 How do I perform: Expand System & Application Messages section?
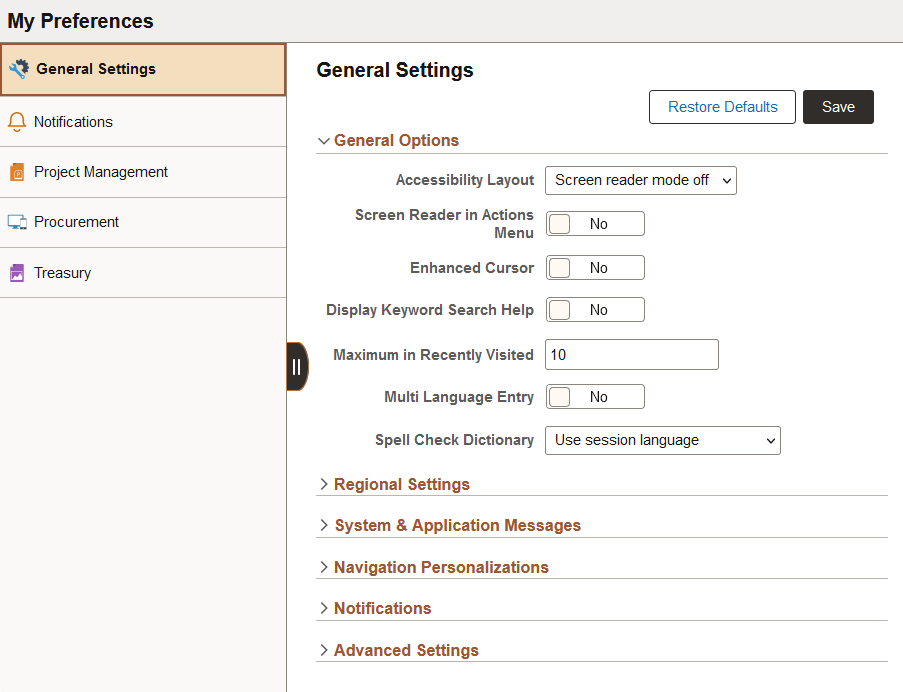[456, 525]
